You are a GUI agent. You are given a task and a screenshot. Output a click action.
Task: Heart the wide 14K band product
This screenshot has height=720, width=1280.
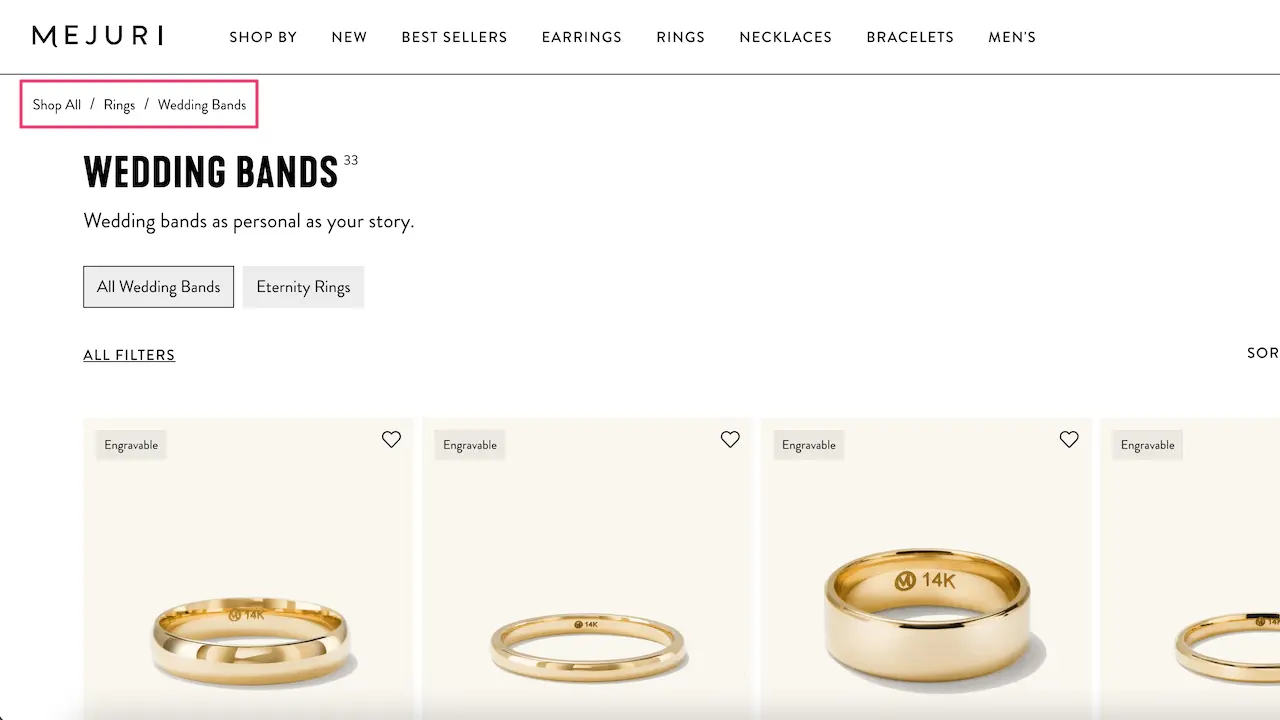click(x=1068, y=439)
